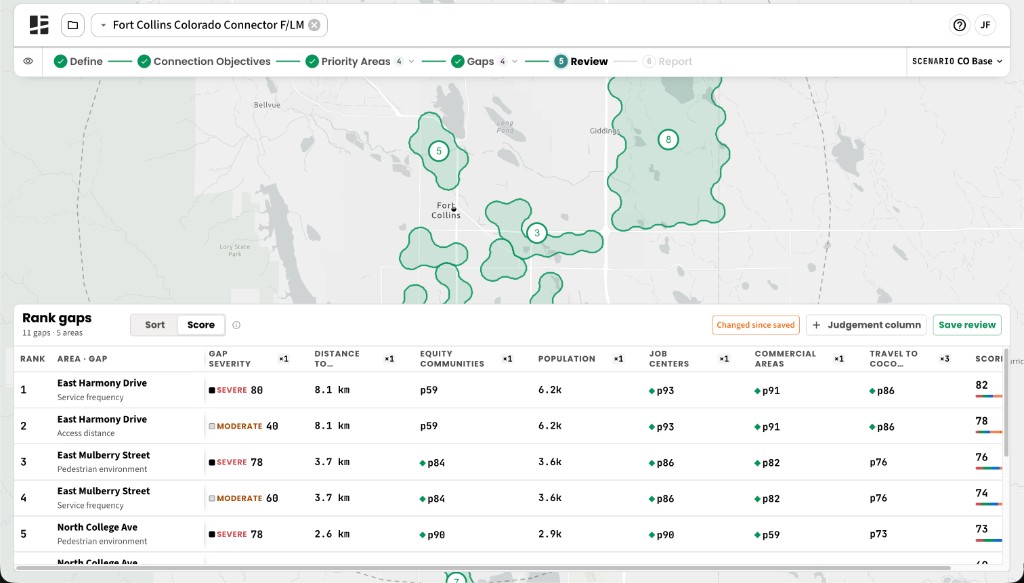
Task: Clear Fort Collins Colorado Connector project chip
Action: [x=314, y=25]
